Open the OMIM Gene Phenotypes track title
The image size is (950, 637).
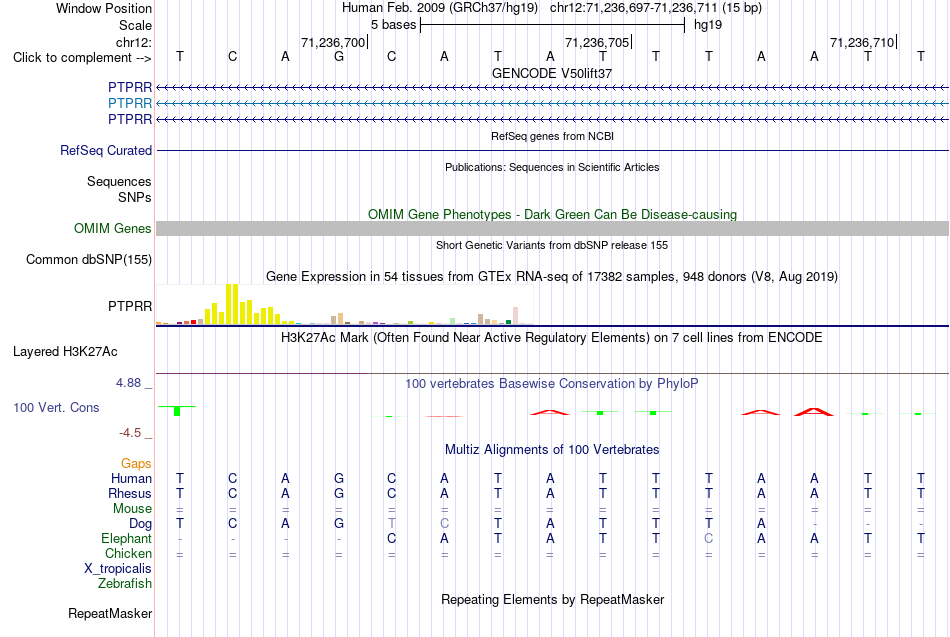[552, 215]
